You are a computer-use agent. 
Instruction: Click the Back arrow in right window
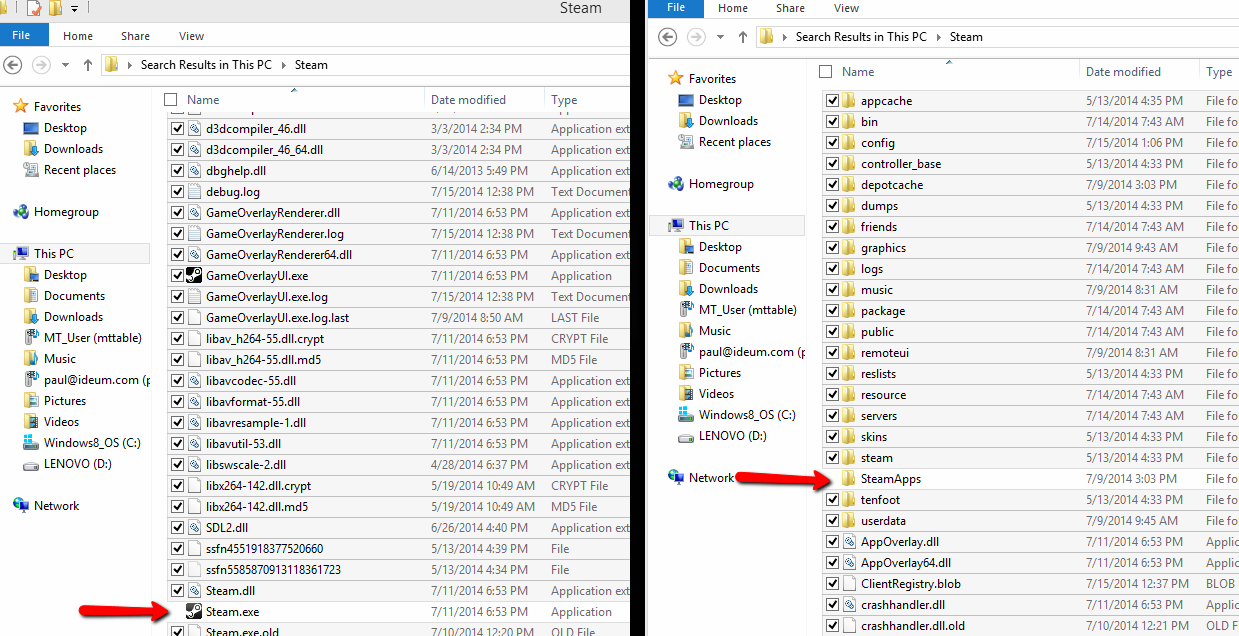click(668, 37)
